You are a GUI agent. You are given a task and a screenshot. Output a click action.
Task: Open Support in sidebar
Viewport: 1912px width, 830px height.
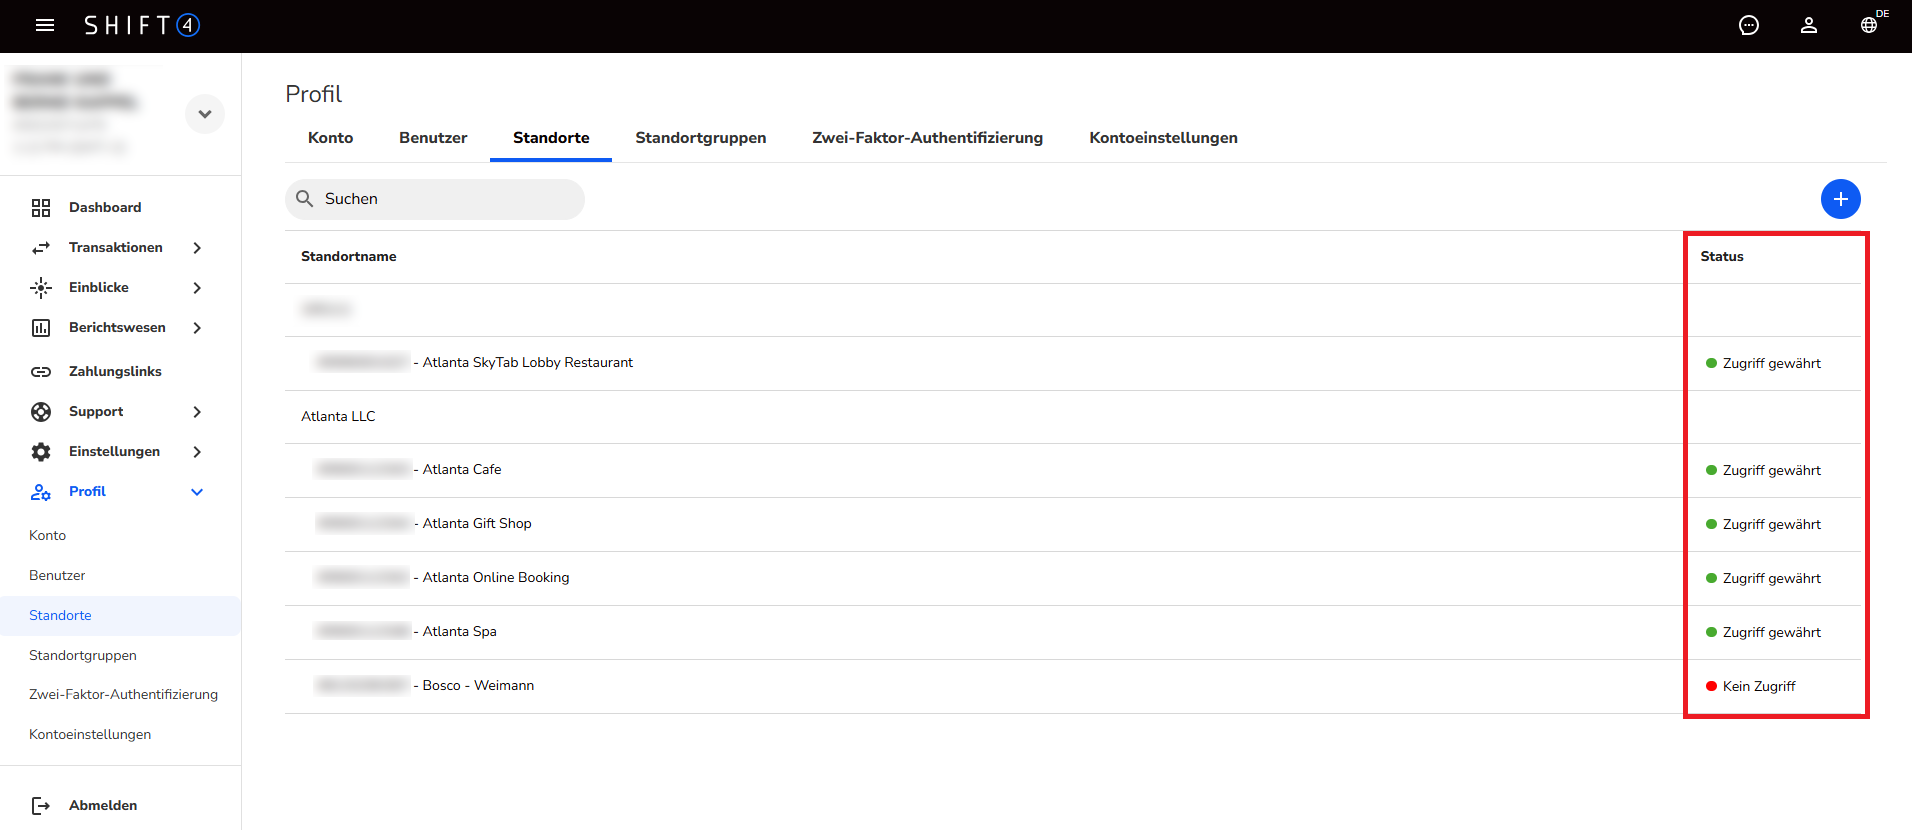[96, 411]
